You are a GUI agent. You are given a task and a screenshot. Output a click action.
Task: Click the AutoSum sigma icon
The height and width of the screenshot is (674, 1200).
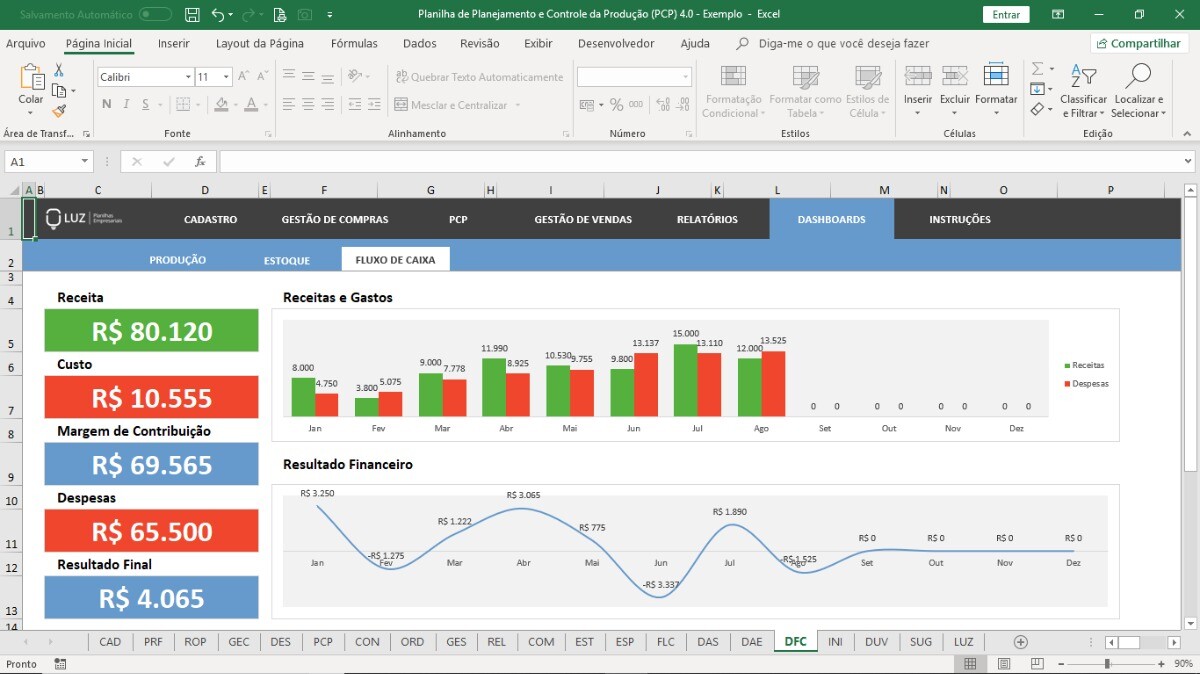(x=1038, y=68)
